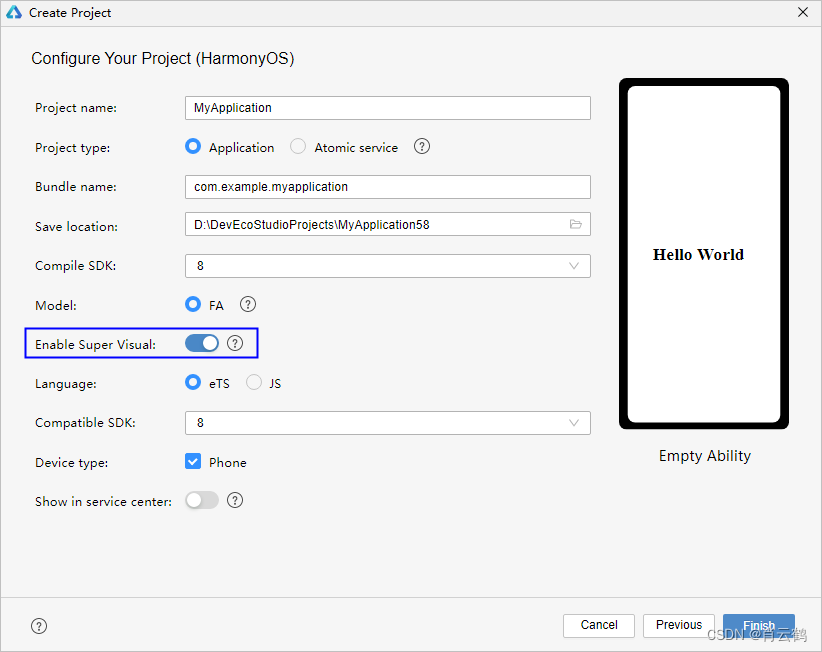The image size is (822, 652).
Task: Click the Configure Your Project (HarmonyOS) heading
Action: coord(163,59)
